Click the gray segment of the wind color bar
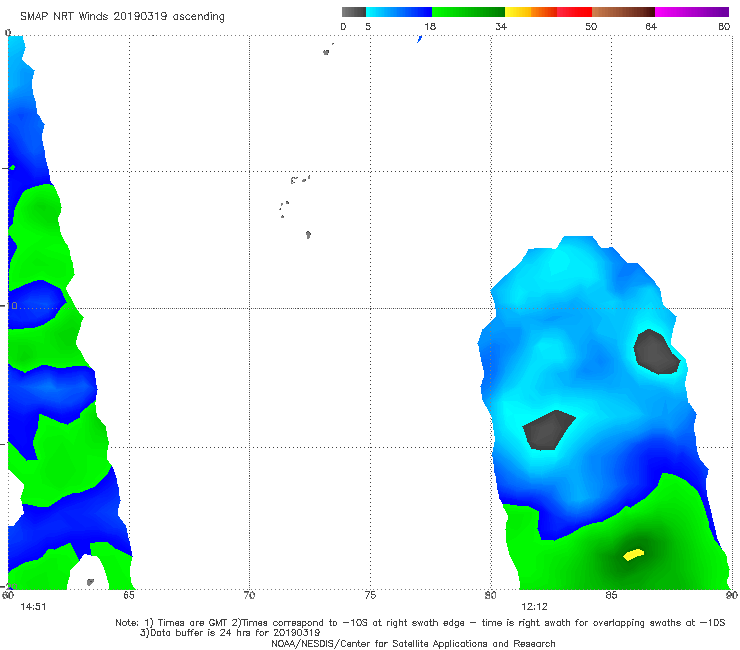740x650 pixels. coord(354,12)
